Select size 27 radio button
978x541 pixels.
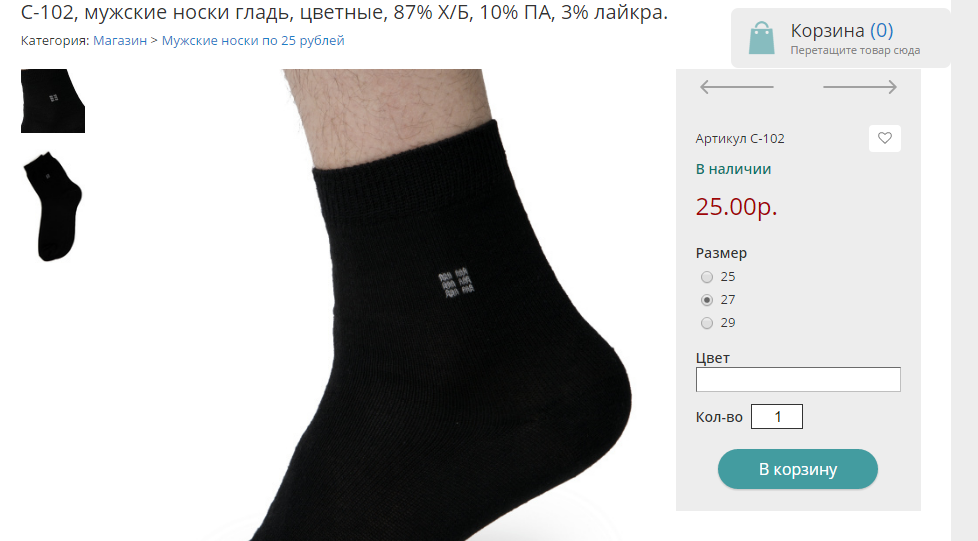pyautogui.click(x=707, y=300)
